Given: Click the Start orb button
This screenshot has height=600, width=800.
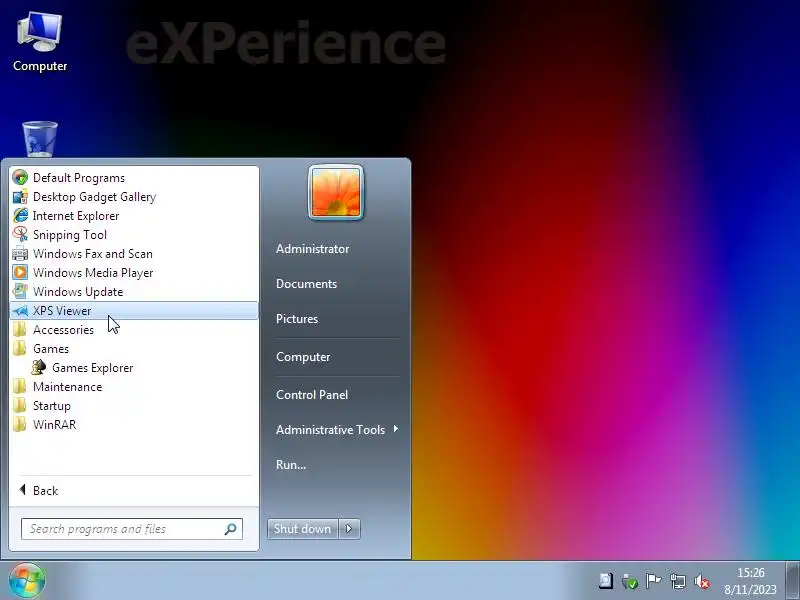Looking at the screenshot, I should [27, 581].
